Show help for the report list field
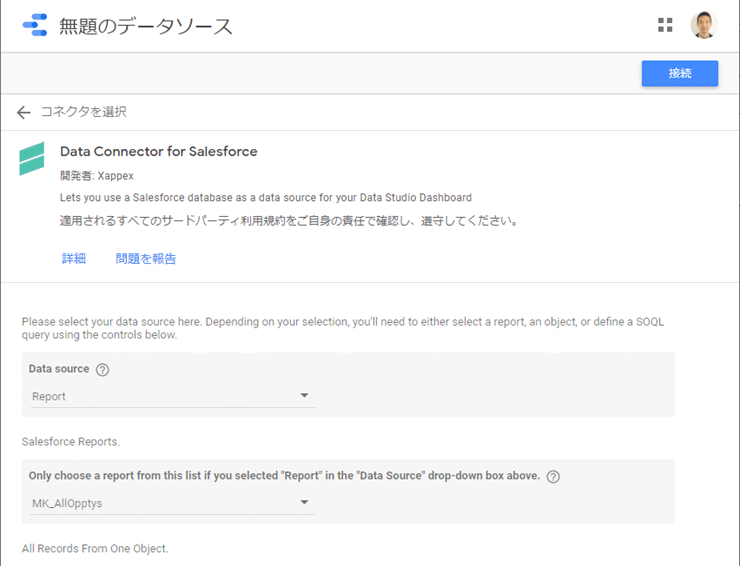This screenshot has width=740, height=566. pyautogui.click(x=553, y=476)
